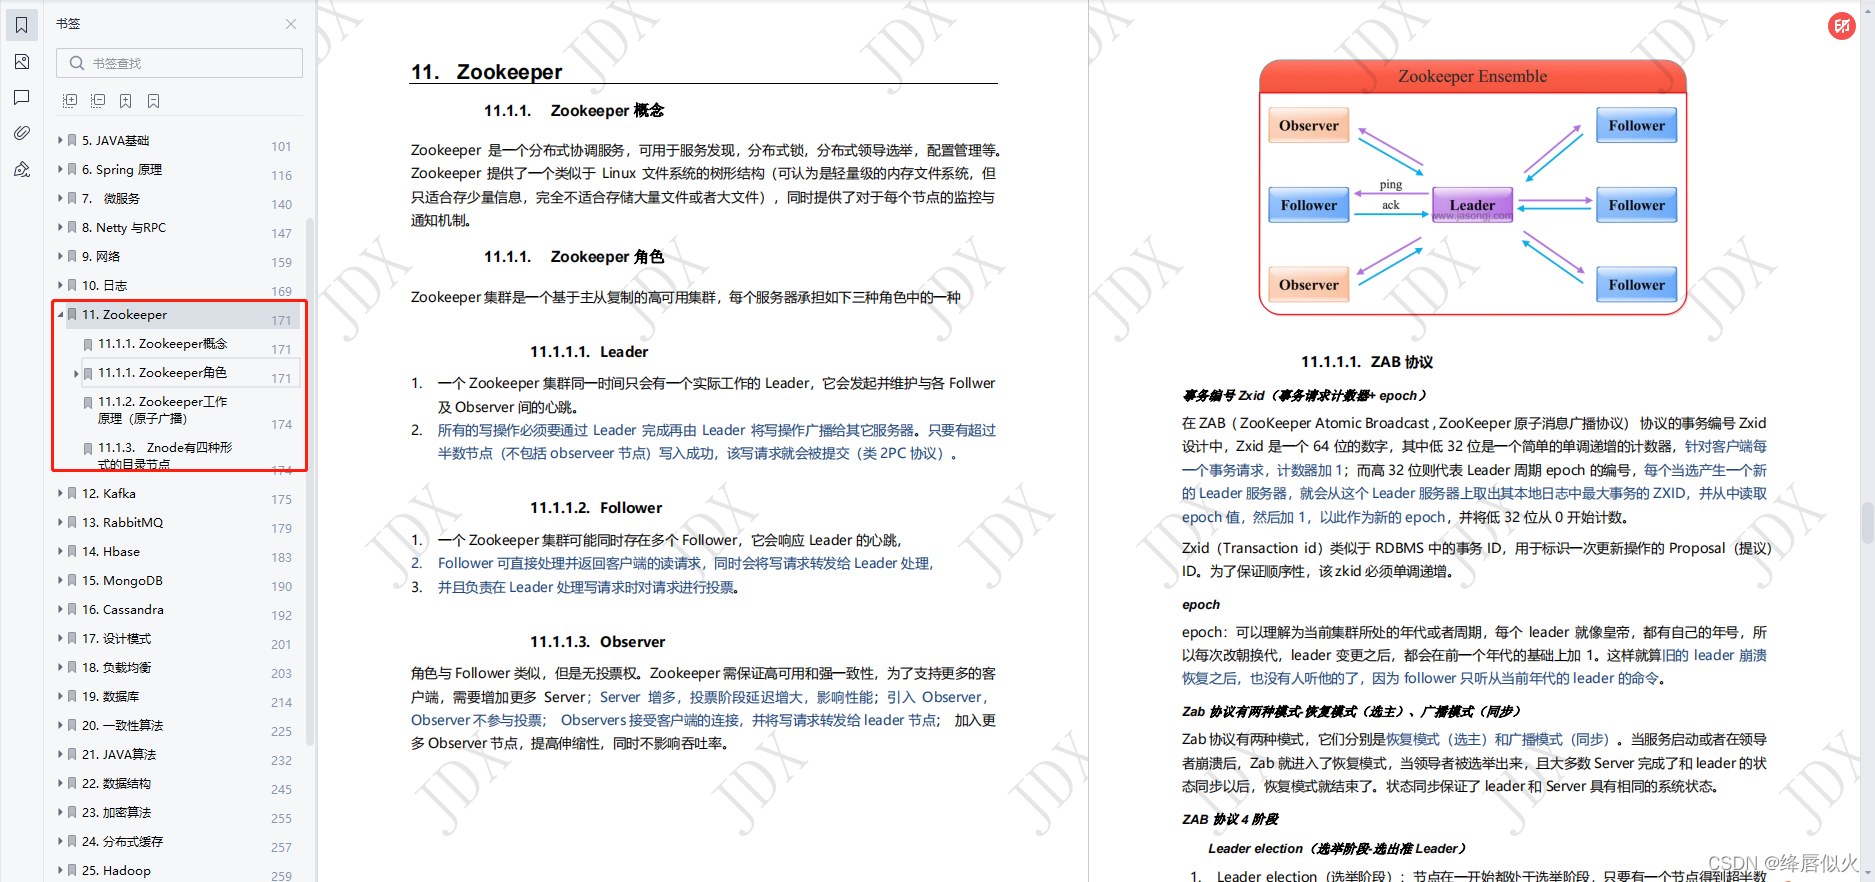Click page number 183 next to Hbase

[x=282, y=557]
